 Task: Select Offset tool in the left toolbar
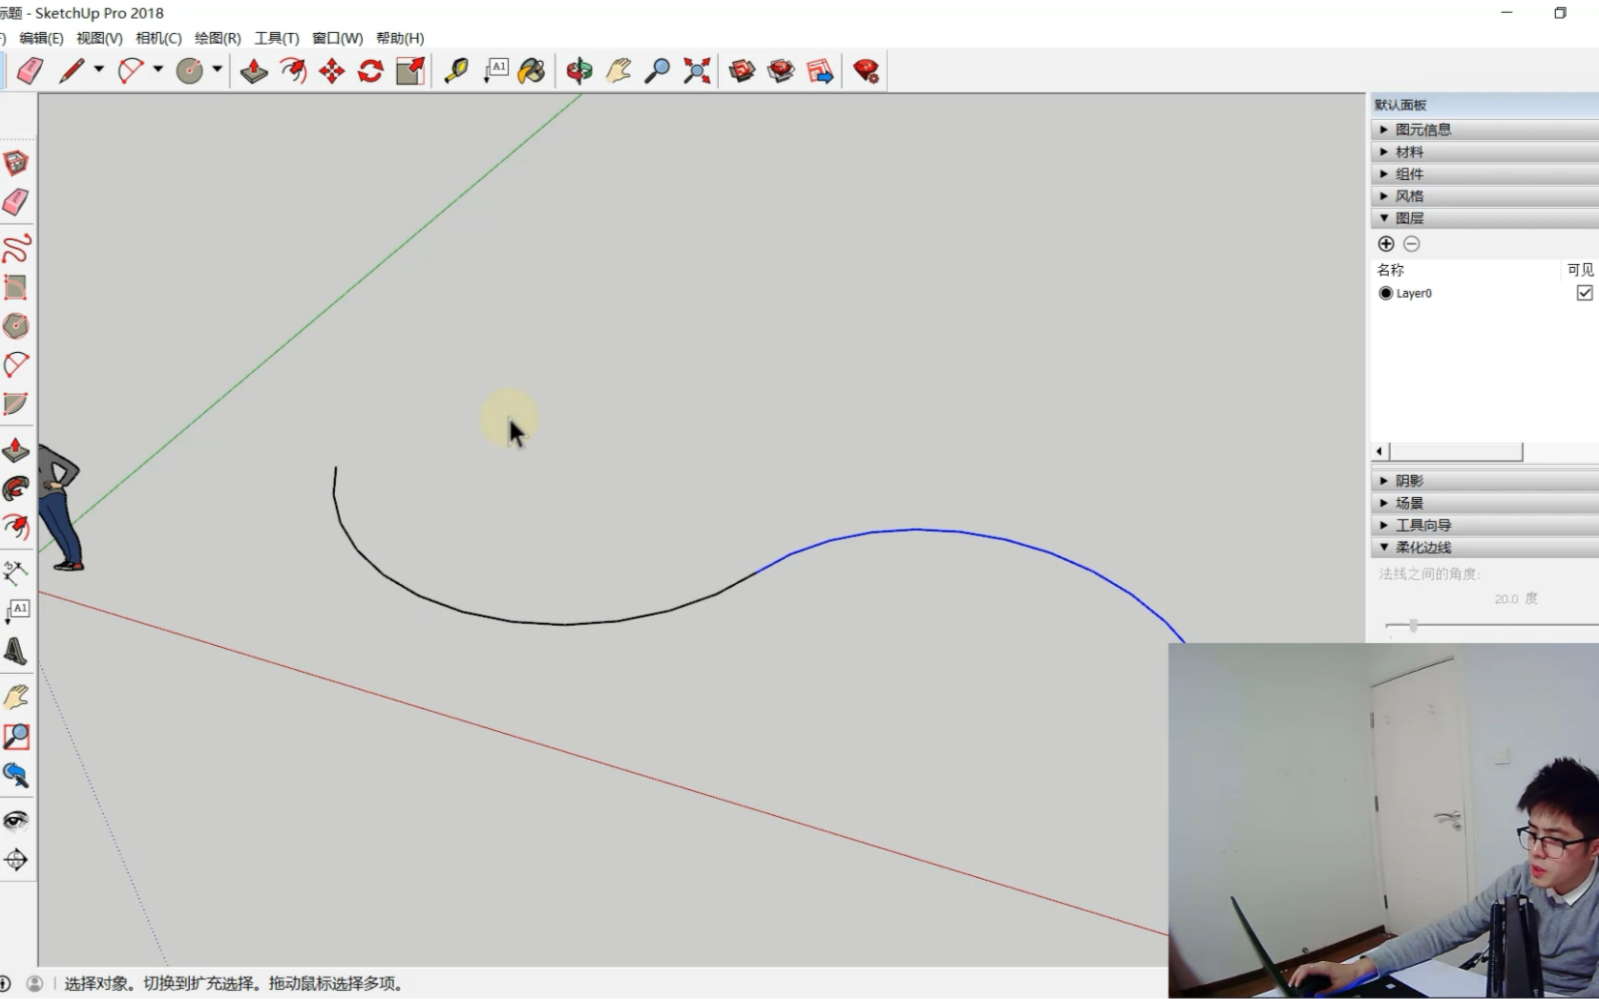coord(16,527)
